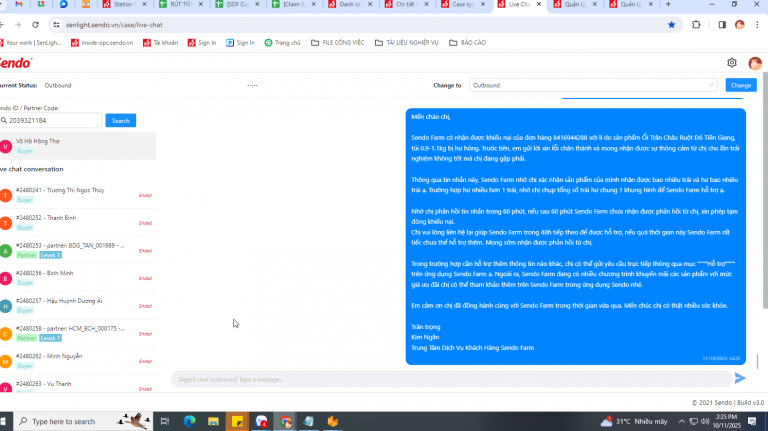The height and width of the screenshot is (431, 768).
Task: Open the BÁO CÁO bookmark folder
Action: [467, 43]
